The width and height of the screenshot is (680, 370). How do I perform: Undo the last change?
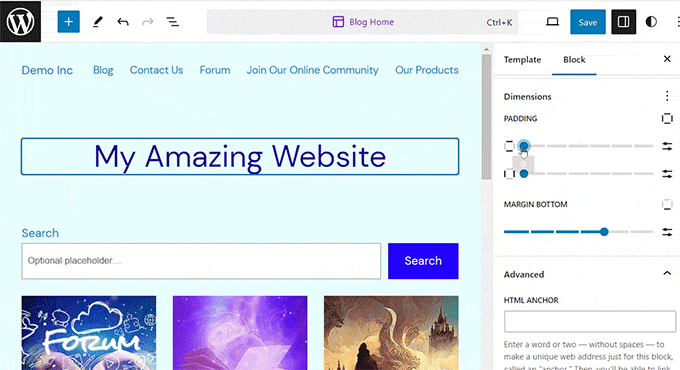click(x=123, y=22)
